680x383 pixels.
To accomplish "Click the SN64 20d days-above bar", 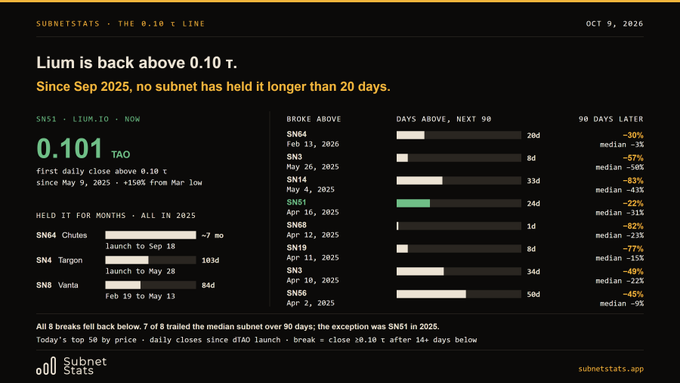I will tap(459, 135).
